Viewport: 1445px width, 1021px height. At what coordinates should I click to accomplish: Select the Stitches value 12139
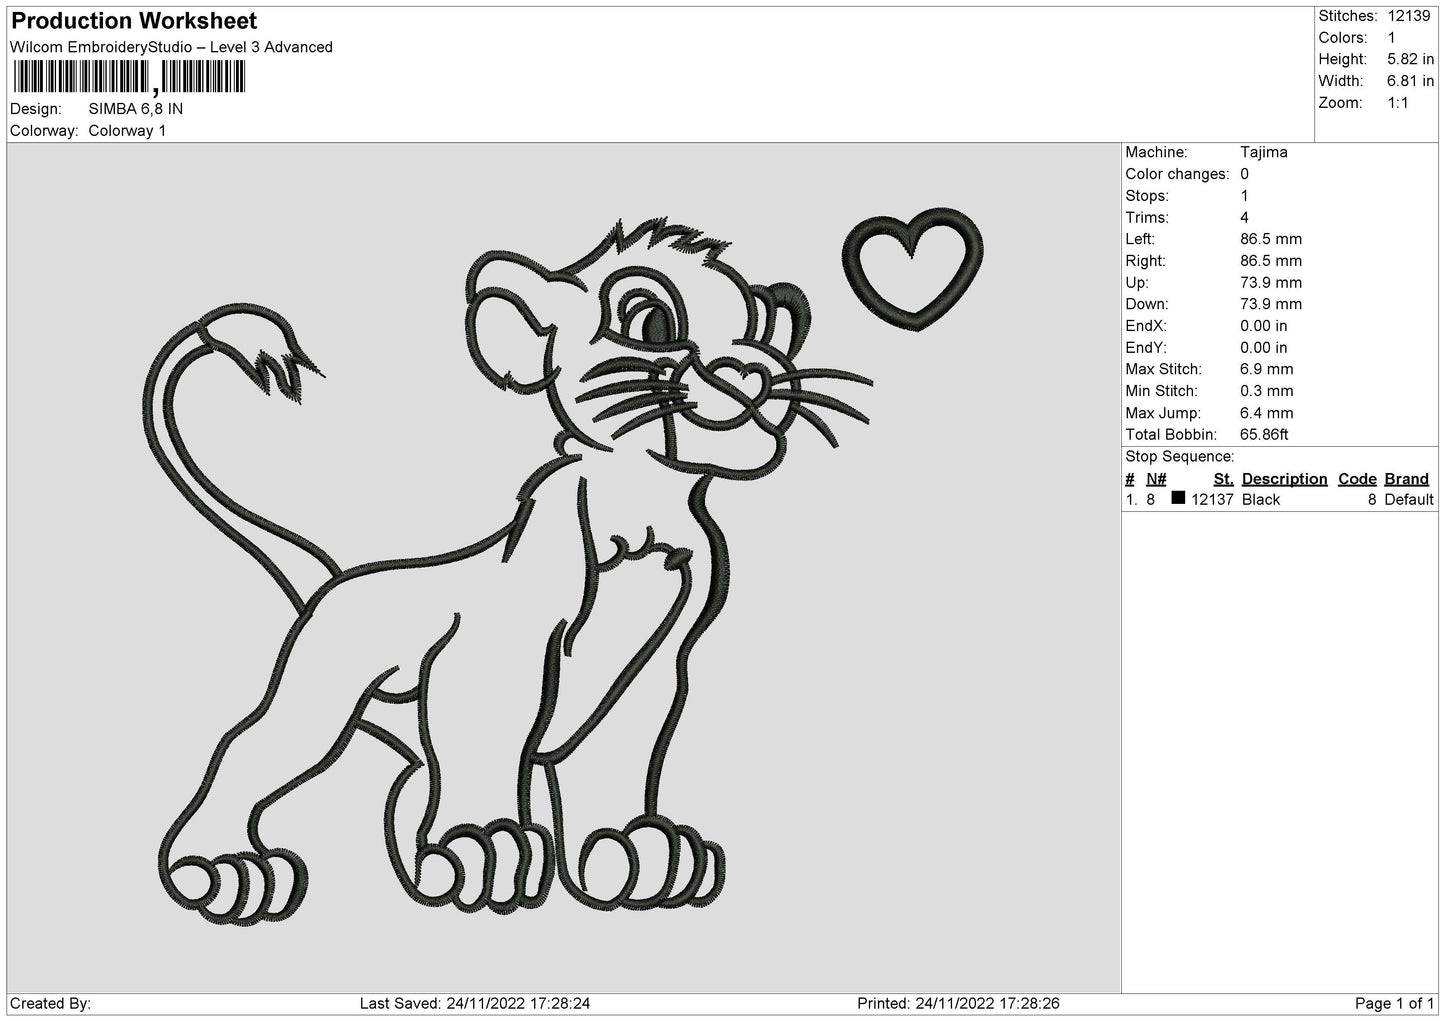click(x=1410, y=16)
